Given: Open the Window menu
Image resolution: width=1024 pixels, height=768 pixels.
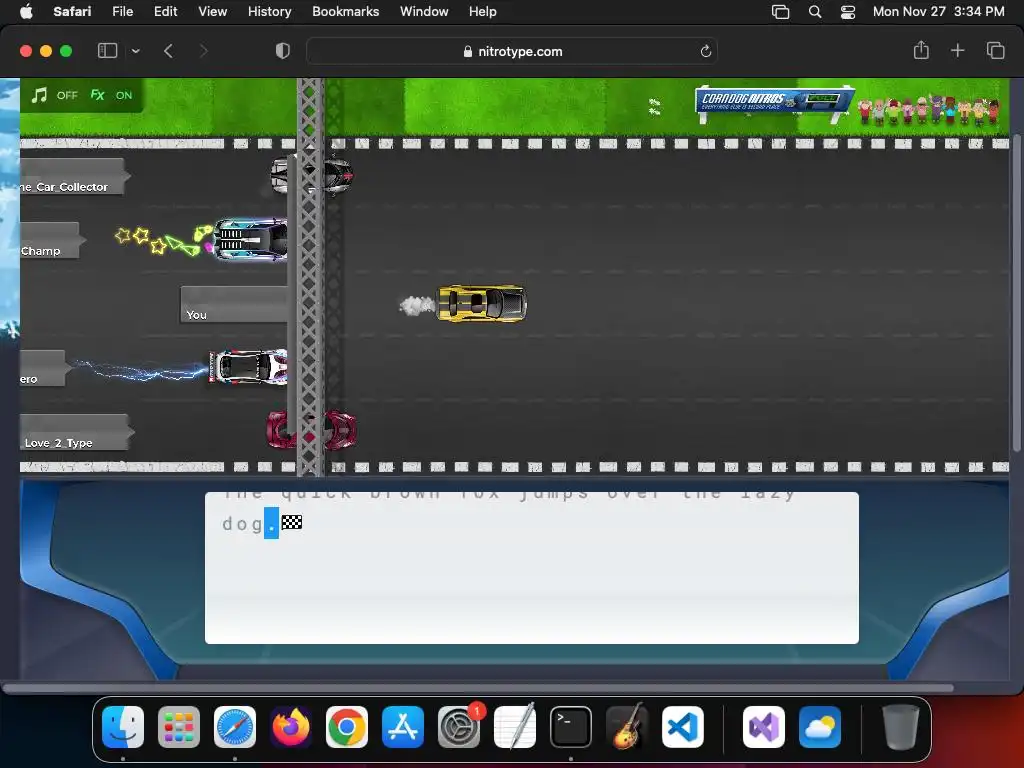Looking at the screenshot, I should point(424,12).
